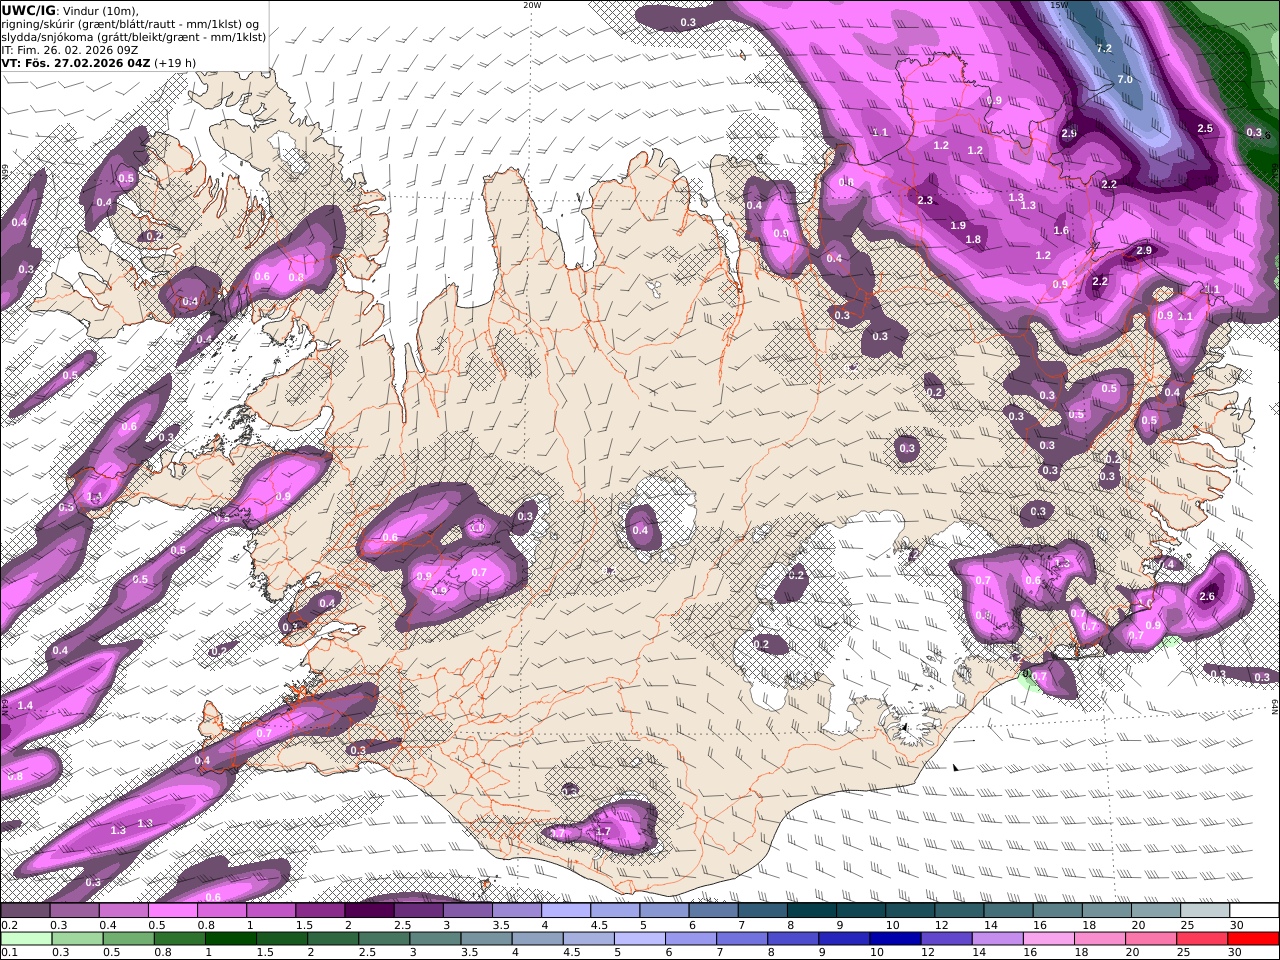Click the 15W longitude label
The height and width of the screenshot is (960, 1280).
coord(1059,5)
